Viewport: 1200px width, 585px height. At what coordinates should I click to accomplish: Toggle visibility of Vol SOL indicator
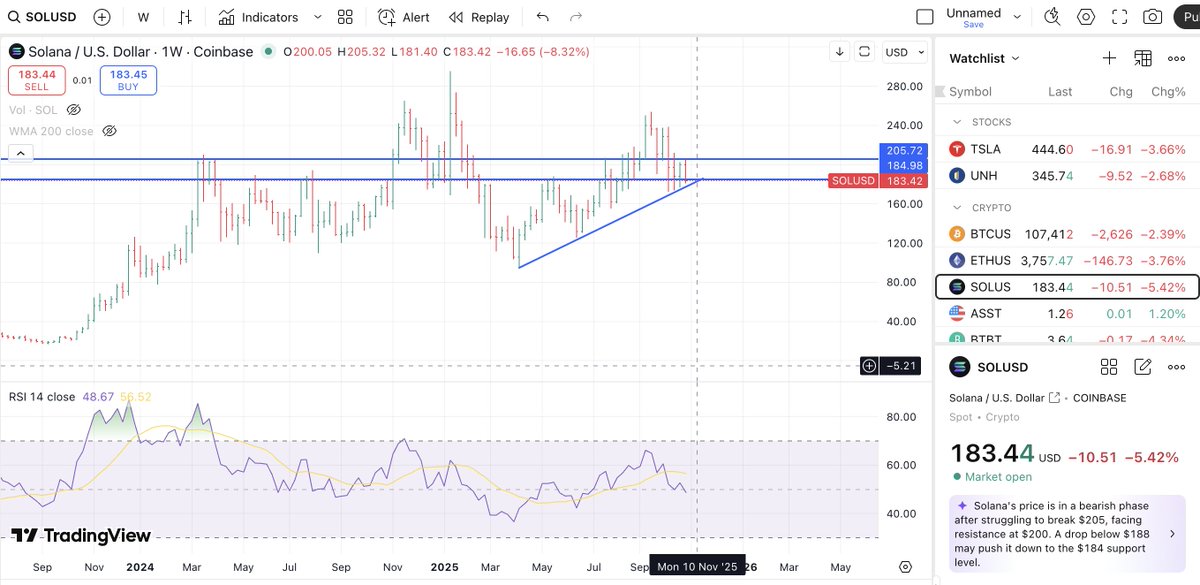coord(73,110)
